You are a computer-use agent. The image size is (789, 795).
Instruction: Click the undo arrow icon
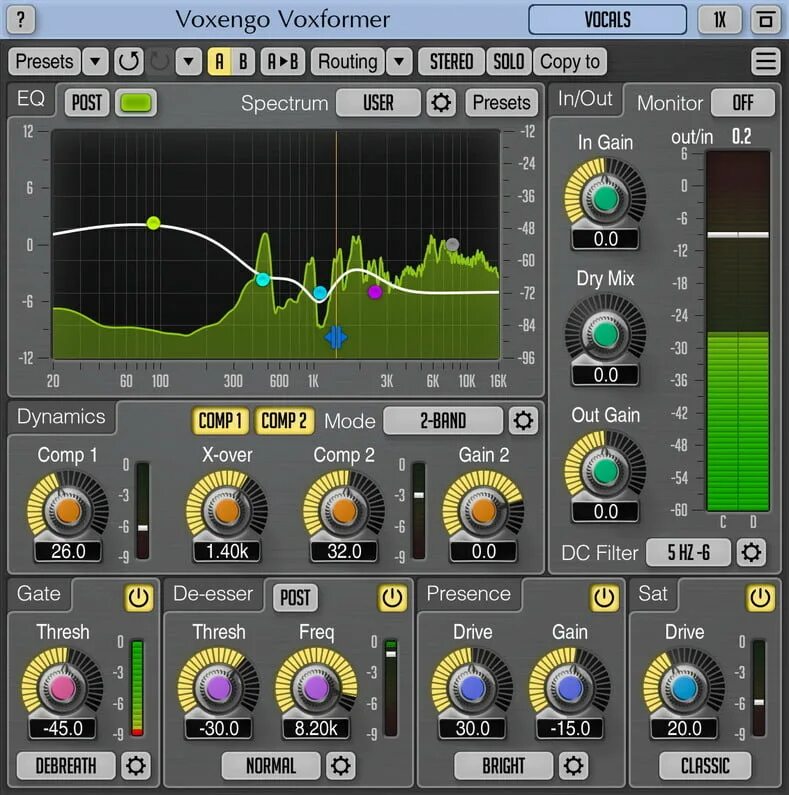point(129,61)
